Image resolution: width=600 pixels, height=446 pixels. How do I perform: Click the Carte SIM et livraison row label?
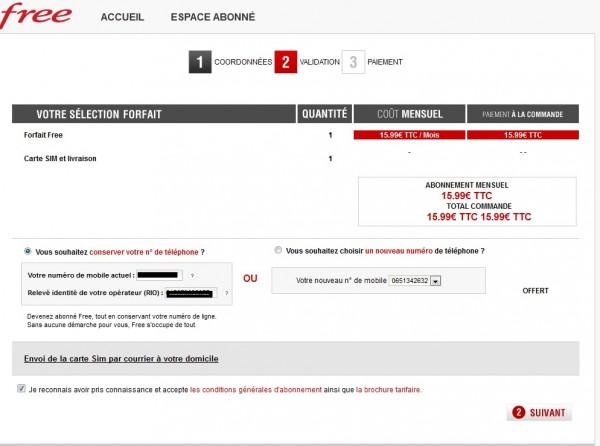[x=60, y=158]
